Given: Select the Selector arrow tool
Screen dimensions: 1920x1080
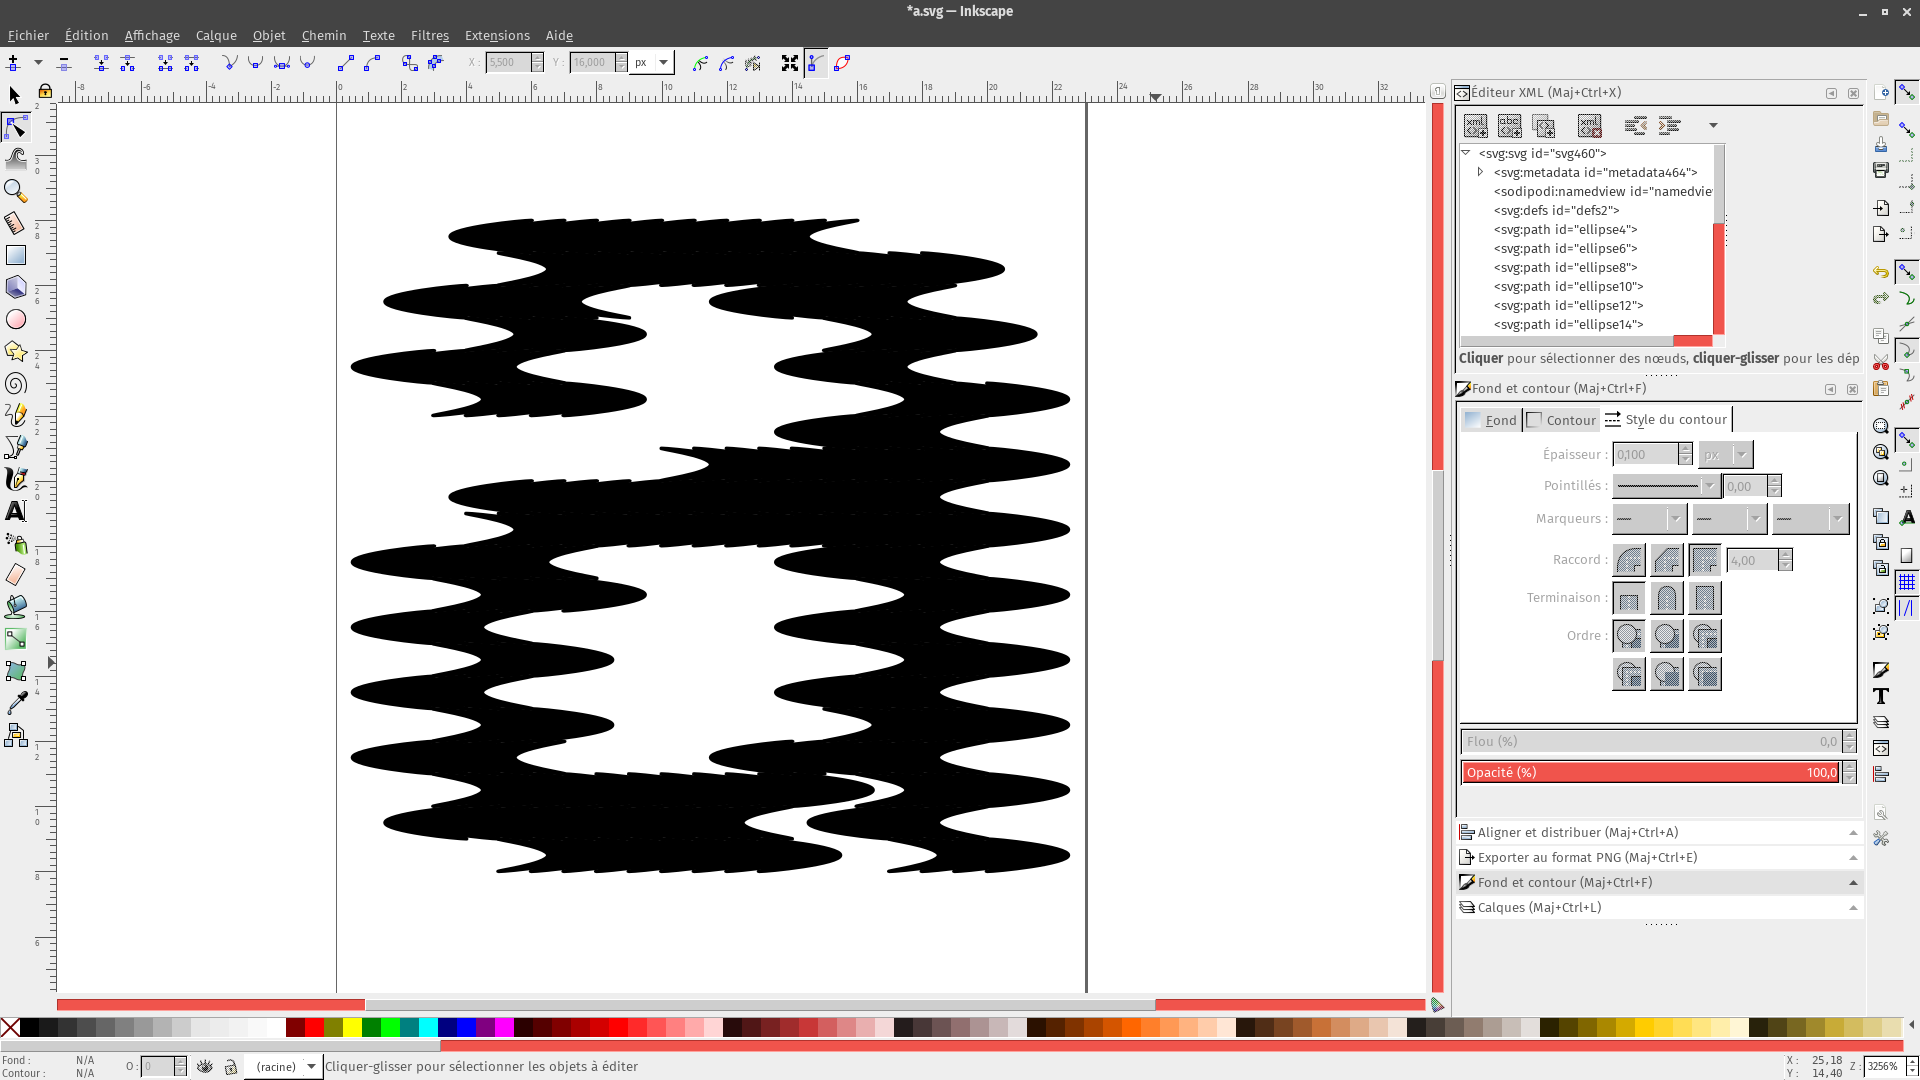Looking at the screenshot, I should pos(15,95).
